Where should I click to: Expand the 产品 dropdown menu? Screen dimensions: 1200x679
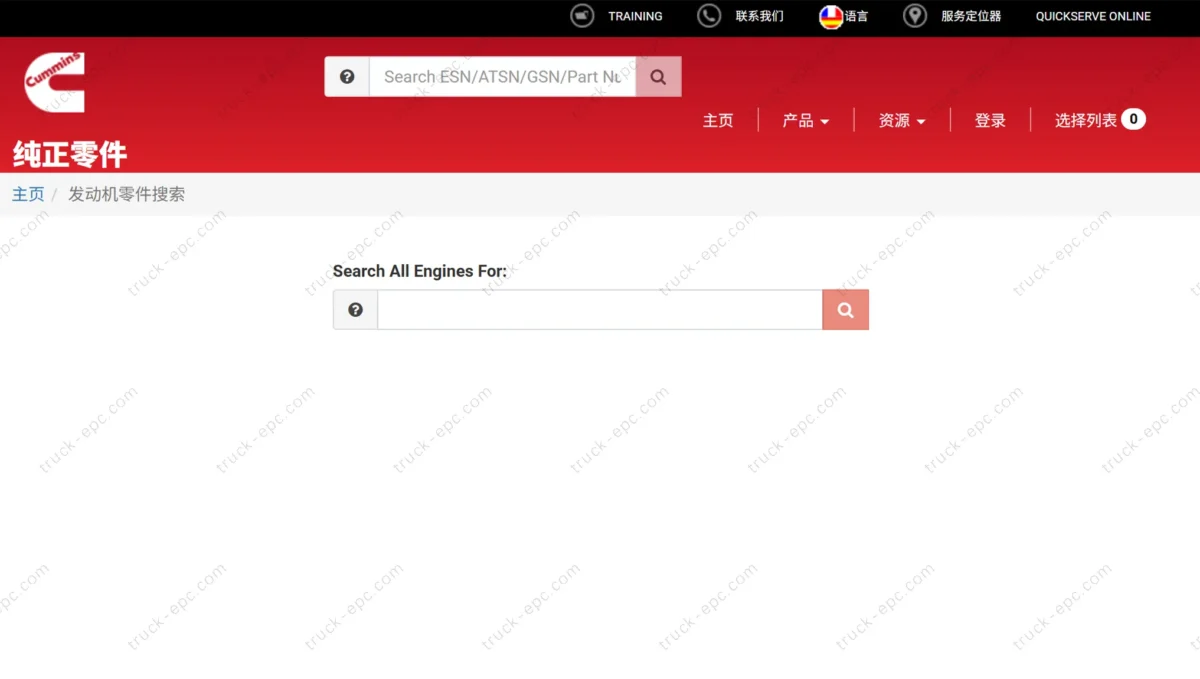805,121
